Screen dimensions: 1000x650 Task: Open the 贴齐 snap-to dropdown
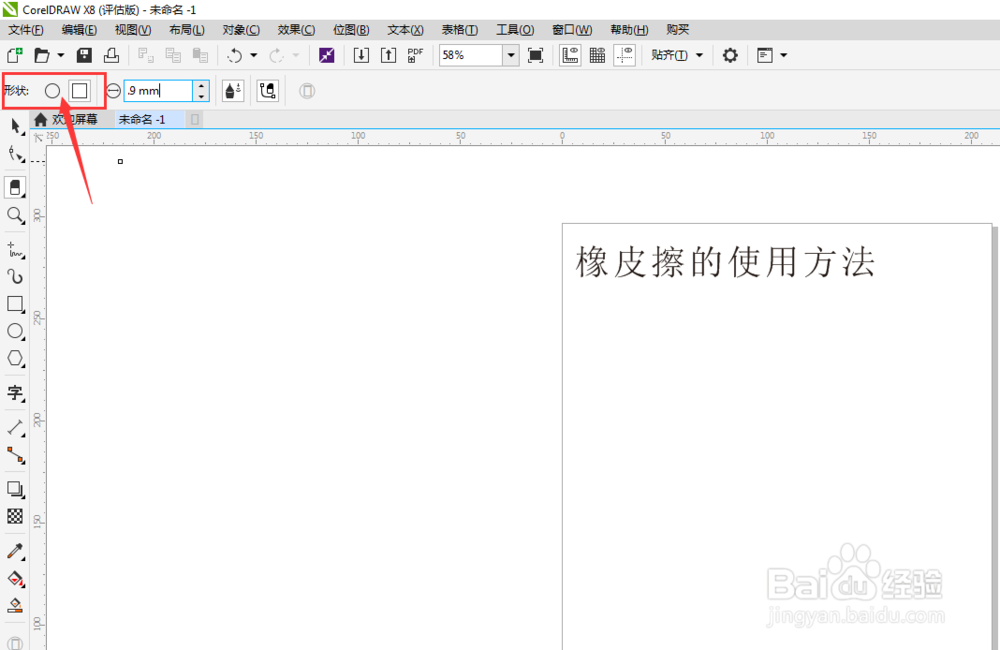(x=700, y=55)
